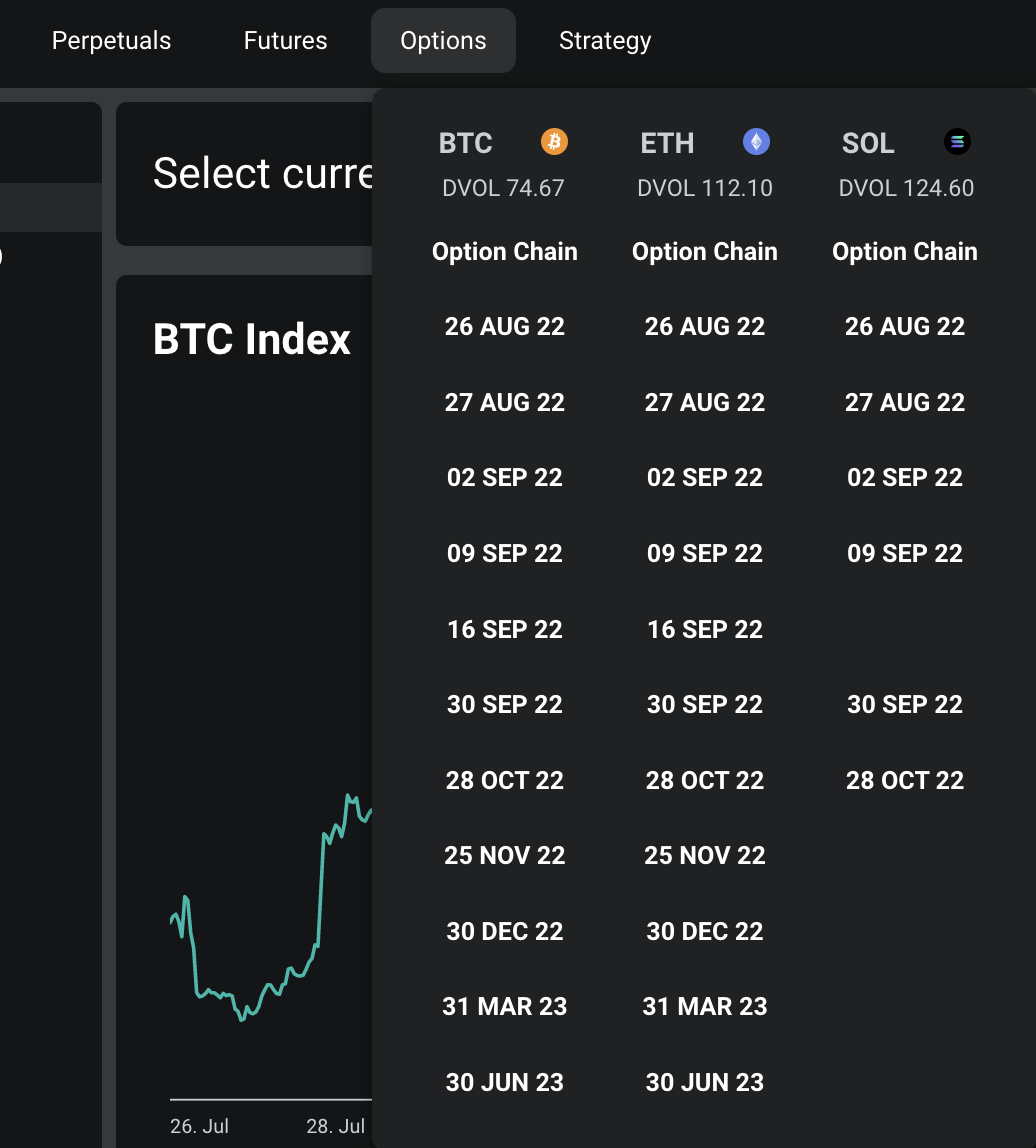This screenshot has width=1036, height=1148.
Task: Click the BTC DVOL 74.67 label
Action: click(x=503, y=188)
